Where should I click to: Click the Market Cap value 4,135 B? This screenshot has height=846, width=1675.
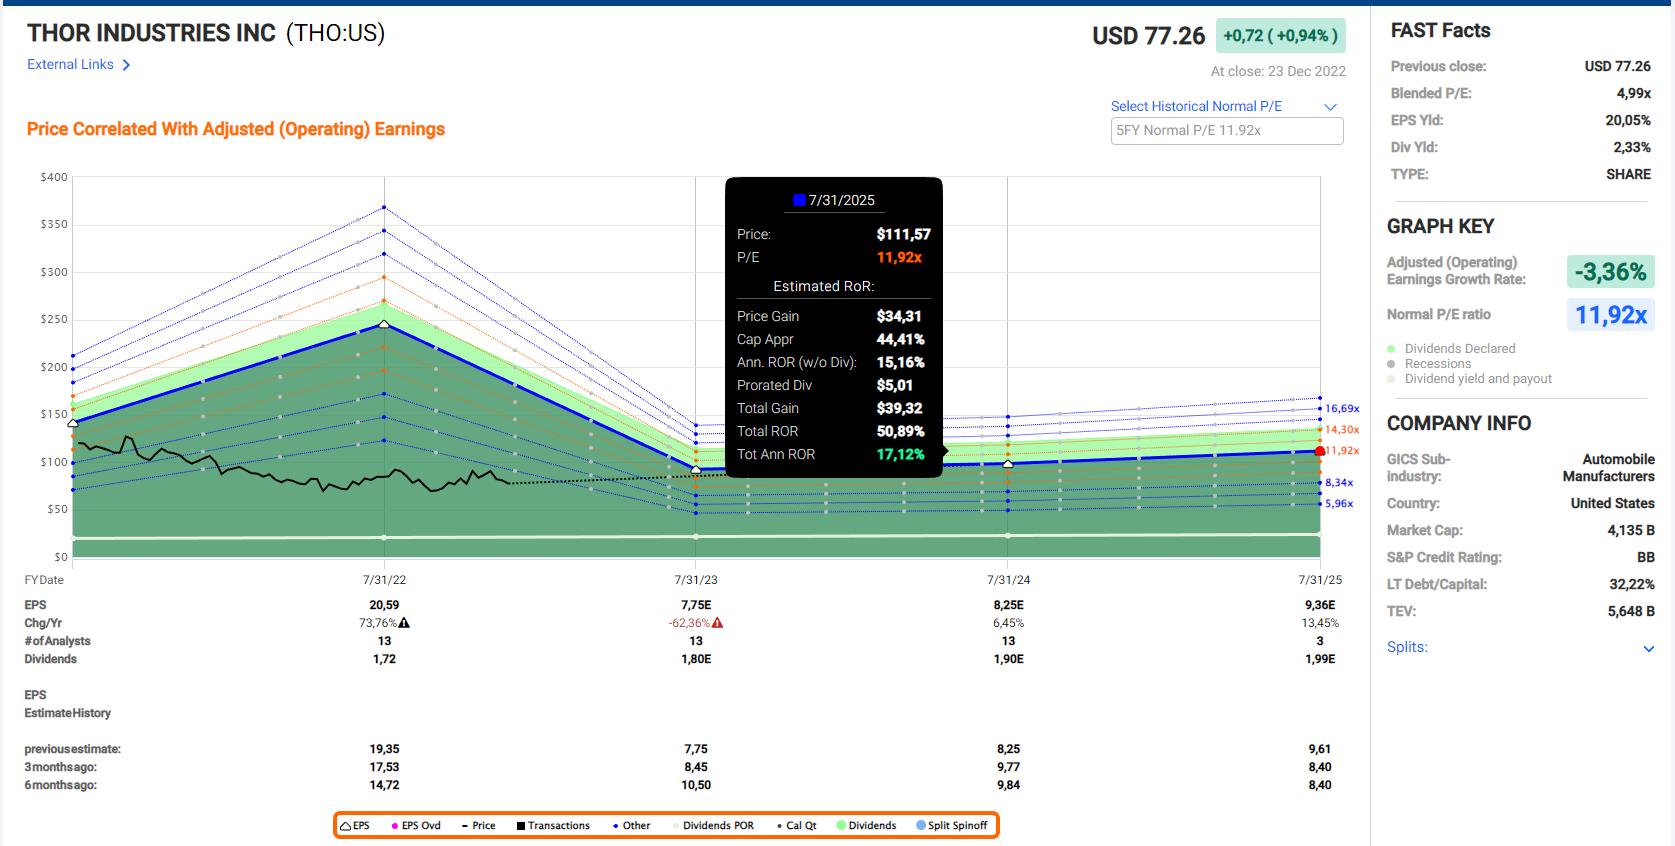pyautogui.click(x=1631, y=531)
